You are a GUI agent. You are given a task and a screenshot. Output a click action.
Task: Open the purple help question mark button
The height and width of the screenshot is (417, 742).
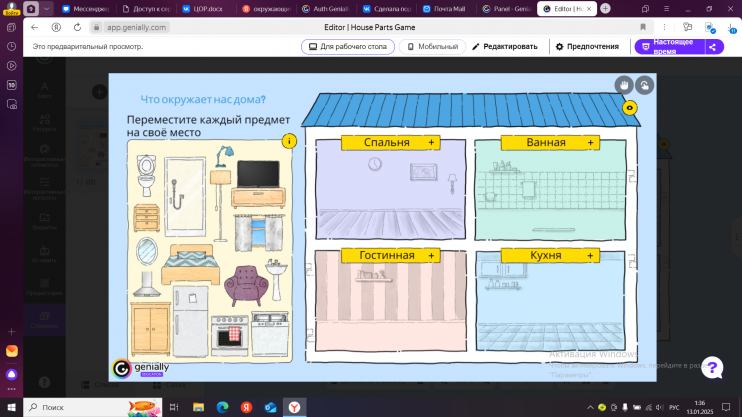711,367
